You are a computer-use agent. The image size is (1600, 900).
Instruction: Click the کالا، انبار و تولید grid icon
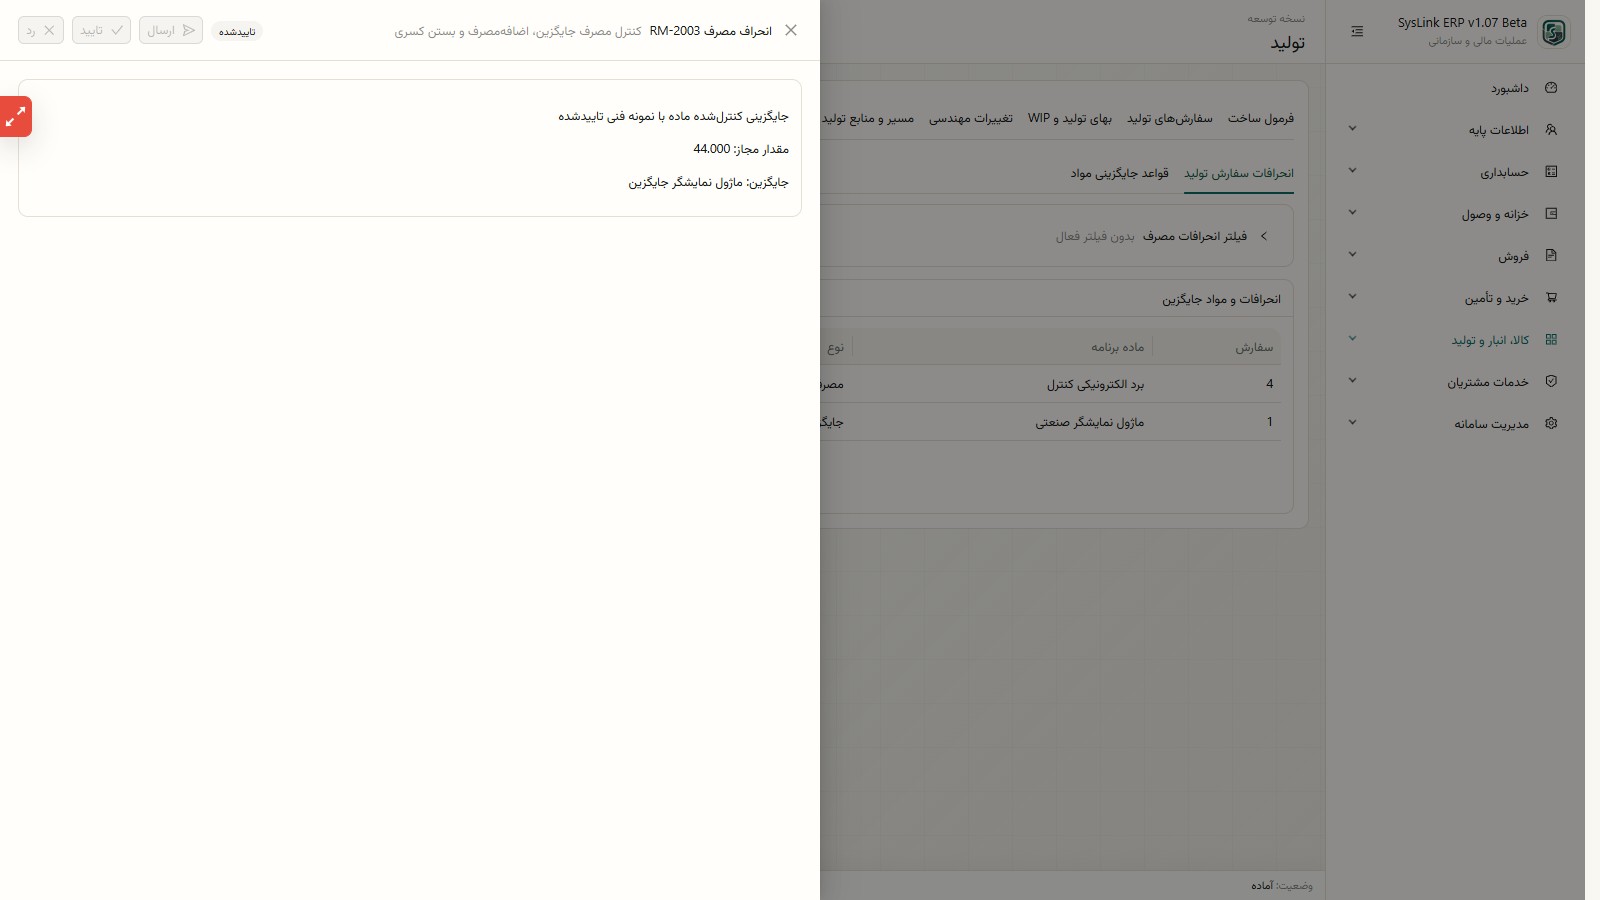[x=1551, y=340]
